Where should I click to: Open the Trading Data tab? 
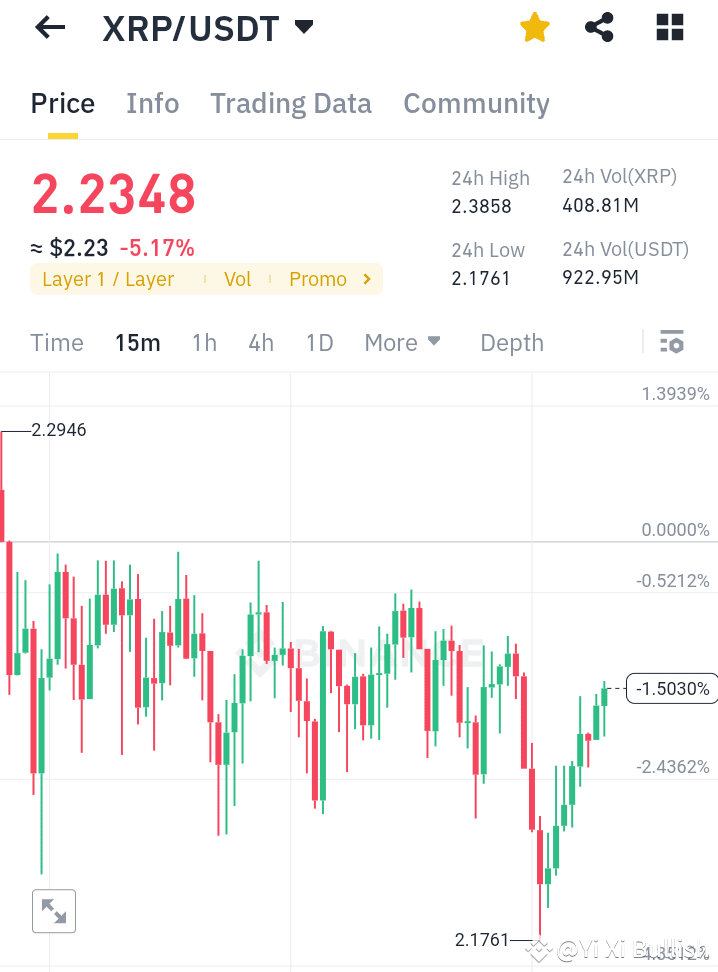point(290,103)
